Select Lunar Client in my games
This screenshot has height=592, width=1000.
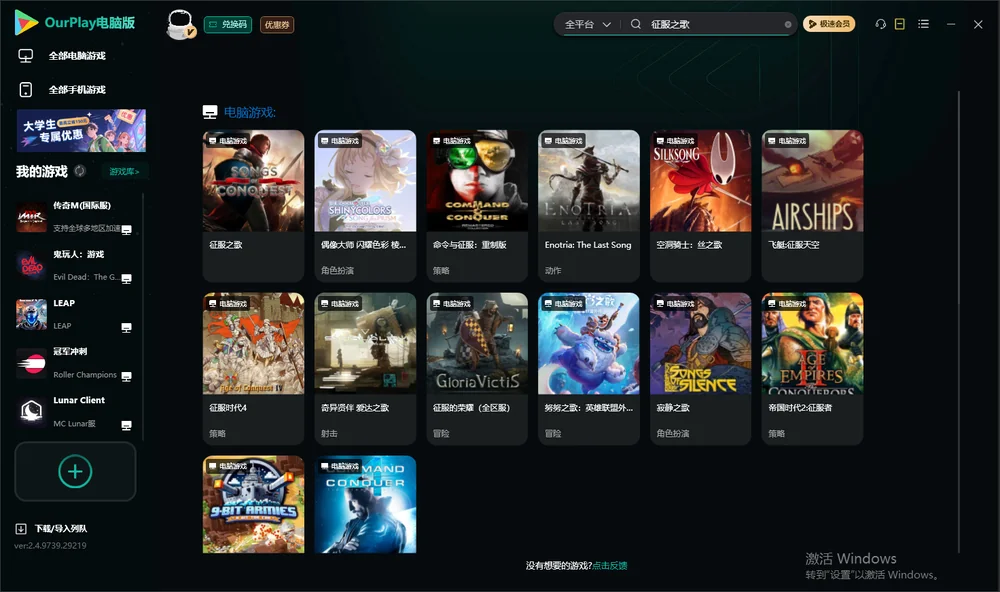[x=75, y=411]
